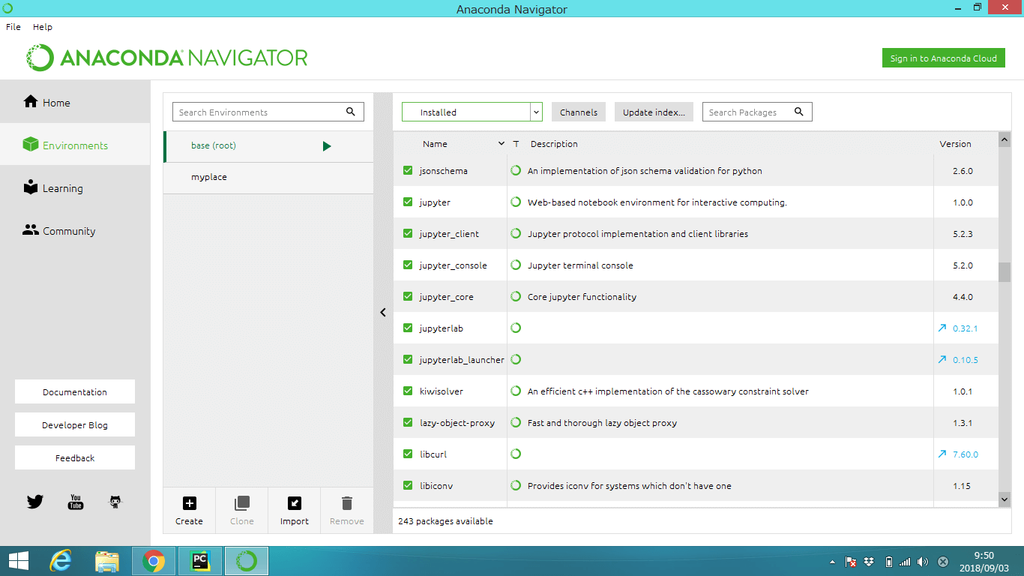
Task: Toggle the jsonschema package checkbox
Action: [x=408, y=170]
